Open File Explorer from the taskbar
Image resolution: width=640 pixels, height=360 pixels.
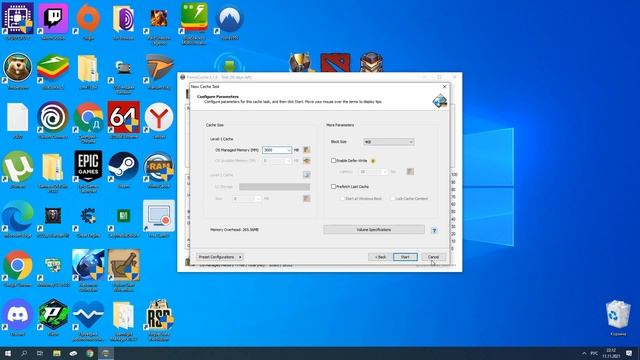(57, 353)
